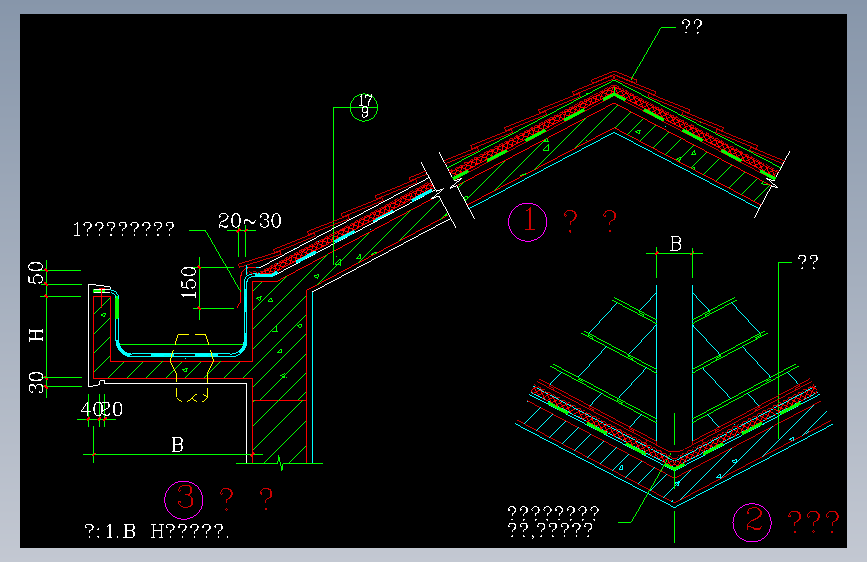This screenshot has width=867, height=562.
Task: Click the "B" dimension label under the gutter
Action: [177, 445]
